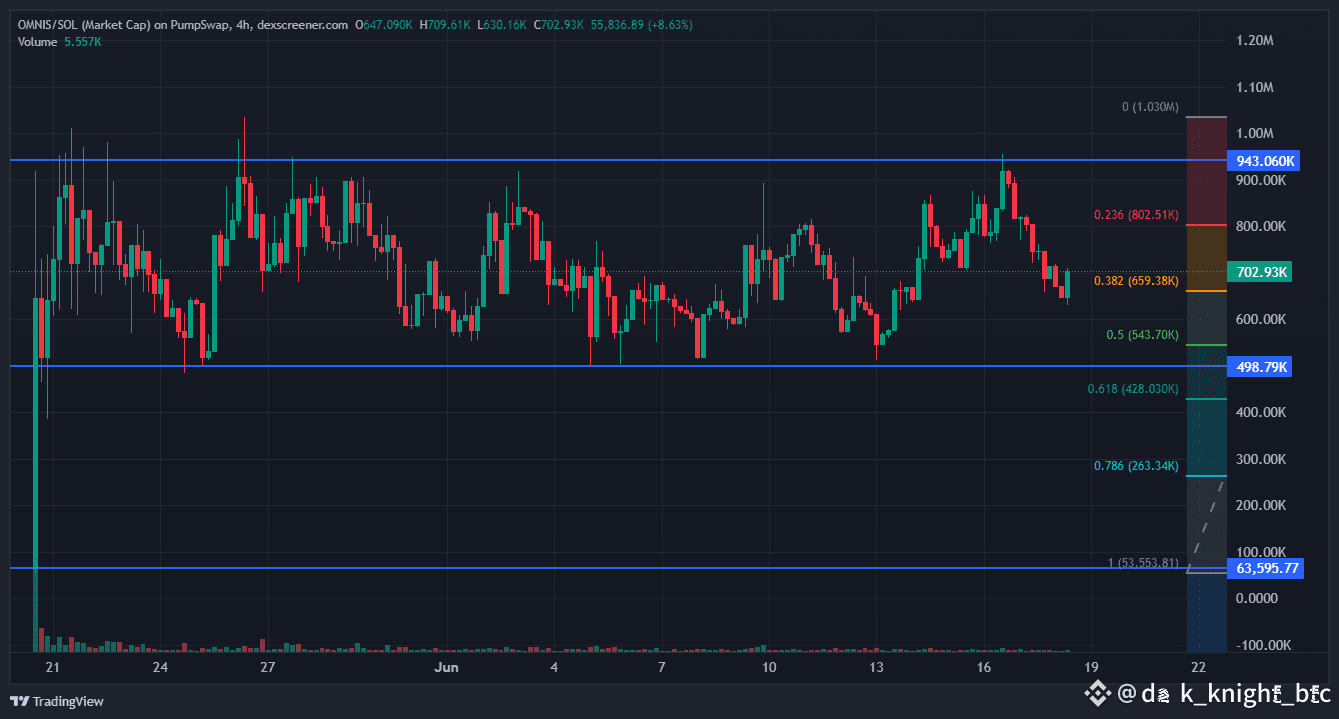The image size is (1339, 719).
Task: Click the Jun date label on time axis
Action: tap(446, 667)
